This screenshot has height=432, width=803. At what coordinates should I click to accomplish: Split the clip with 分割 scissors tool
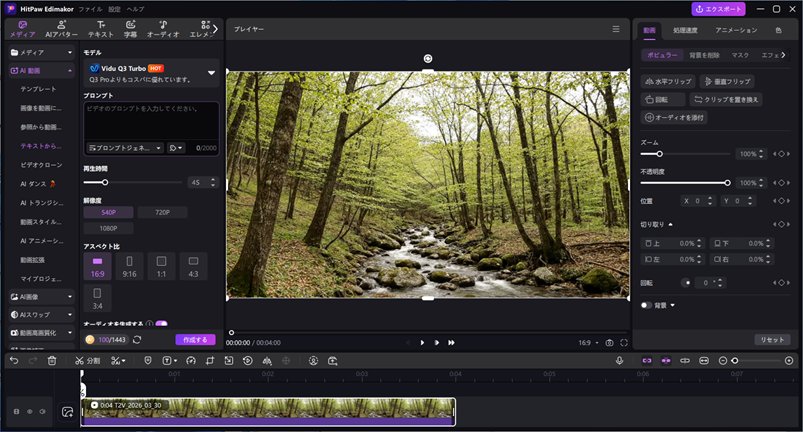[88, 361]
